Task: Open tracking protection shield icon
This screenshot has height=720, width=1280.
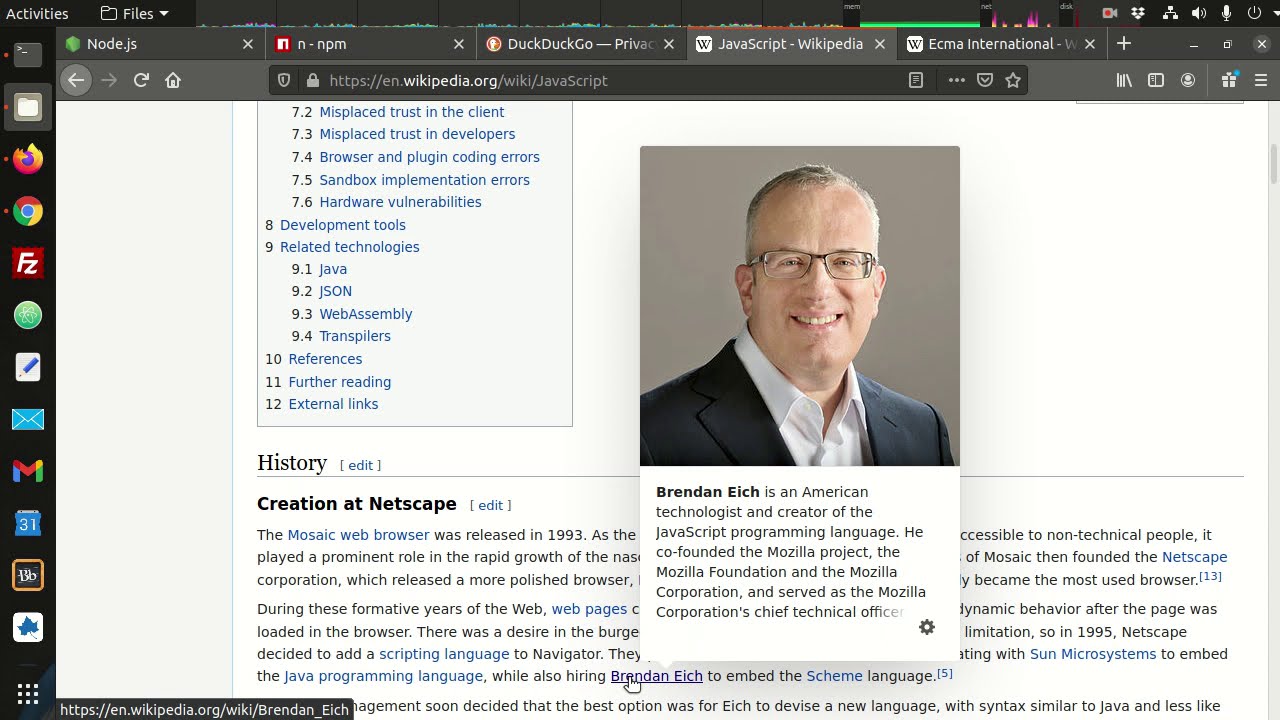Action: [284, 81]
